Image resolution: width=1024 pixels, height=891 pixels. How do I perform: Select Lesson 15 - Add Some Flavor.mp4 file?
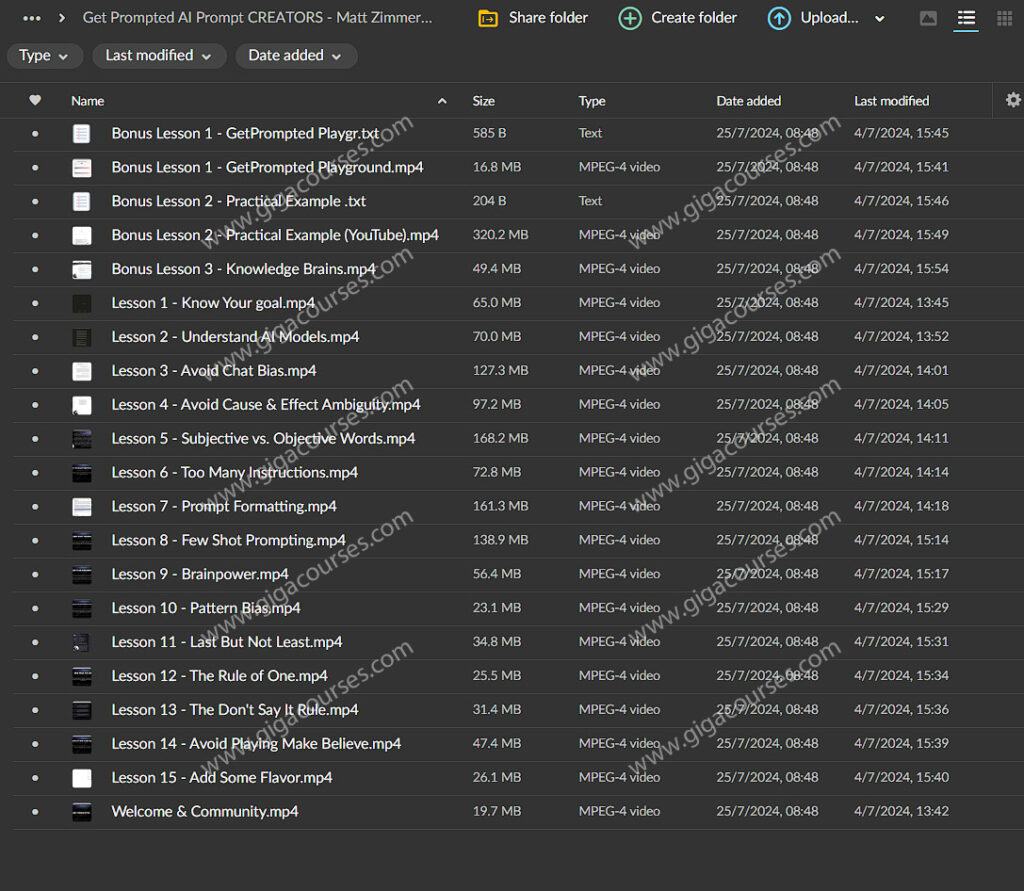pyautogui.click(x=221, y=778)
